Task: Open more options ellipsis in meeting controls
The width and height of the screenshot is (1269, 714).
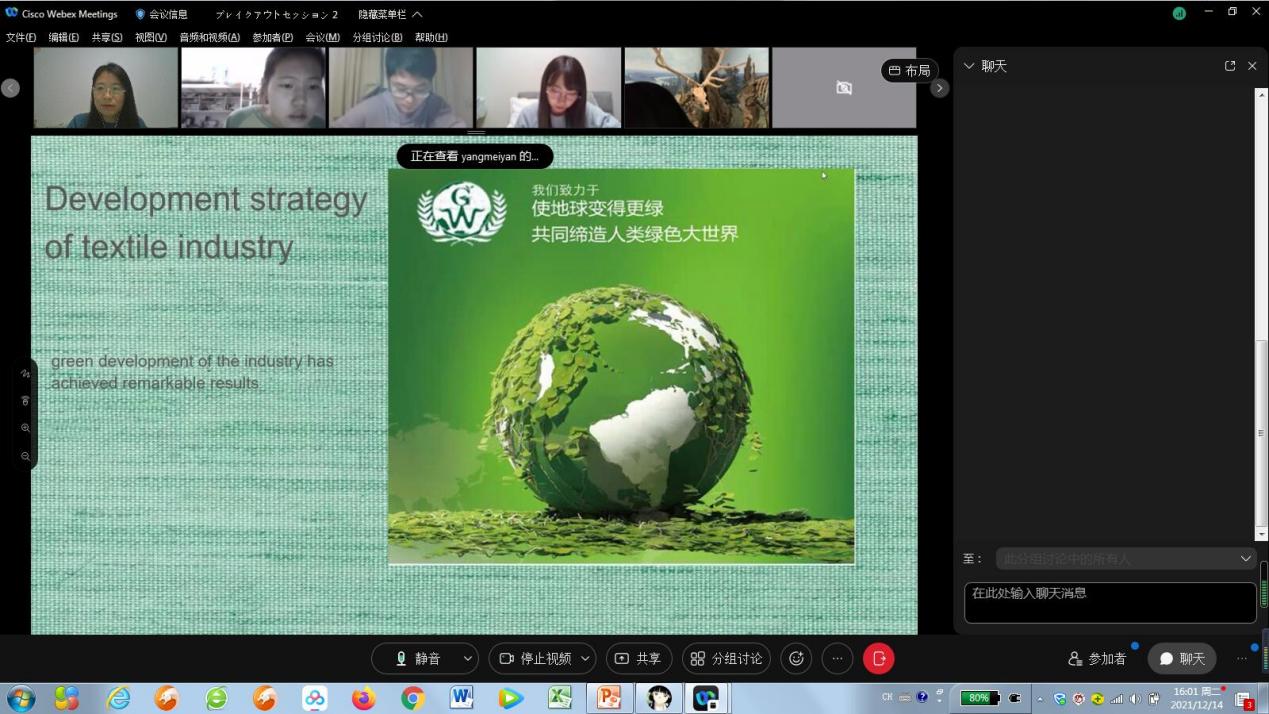Action: pos(837,658)
